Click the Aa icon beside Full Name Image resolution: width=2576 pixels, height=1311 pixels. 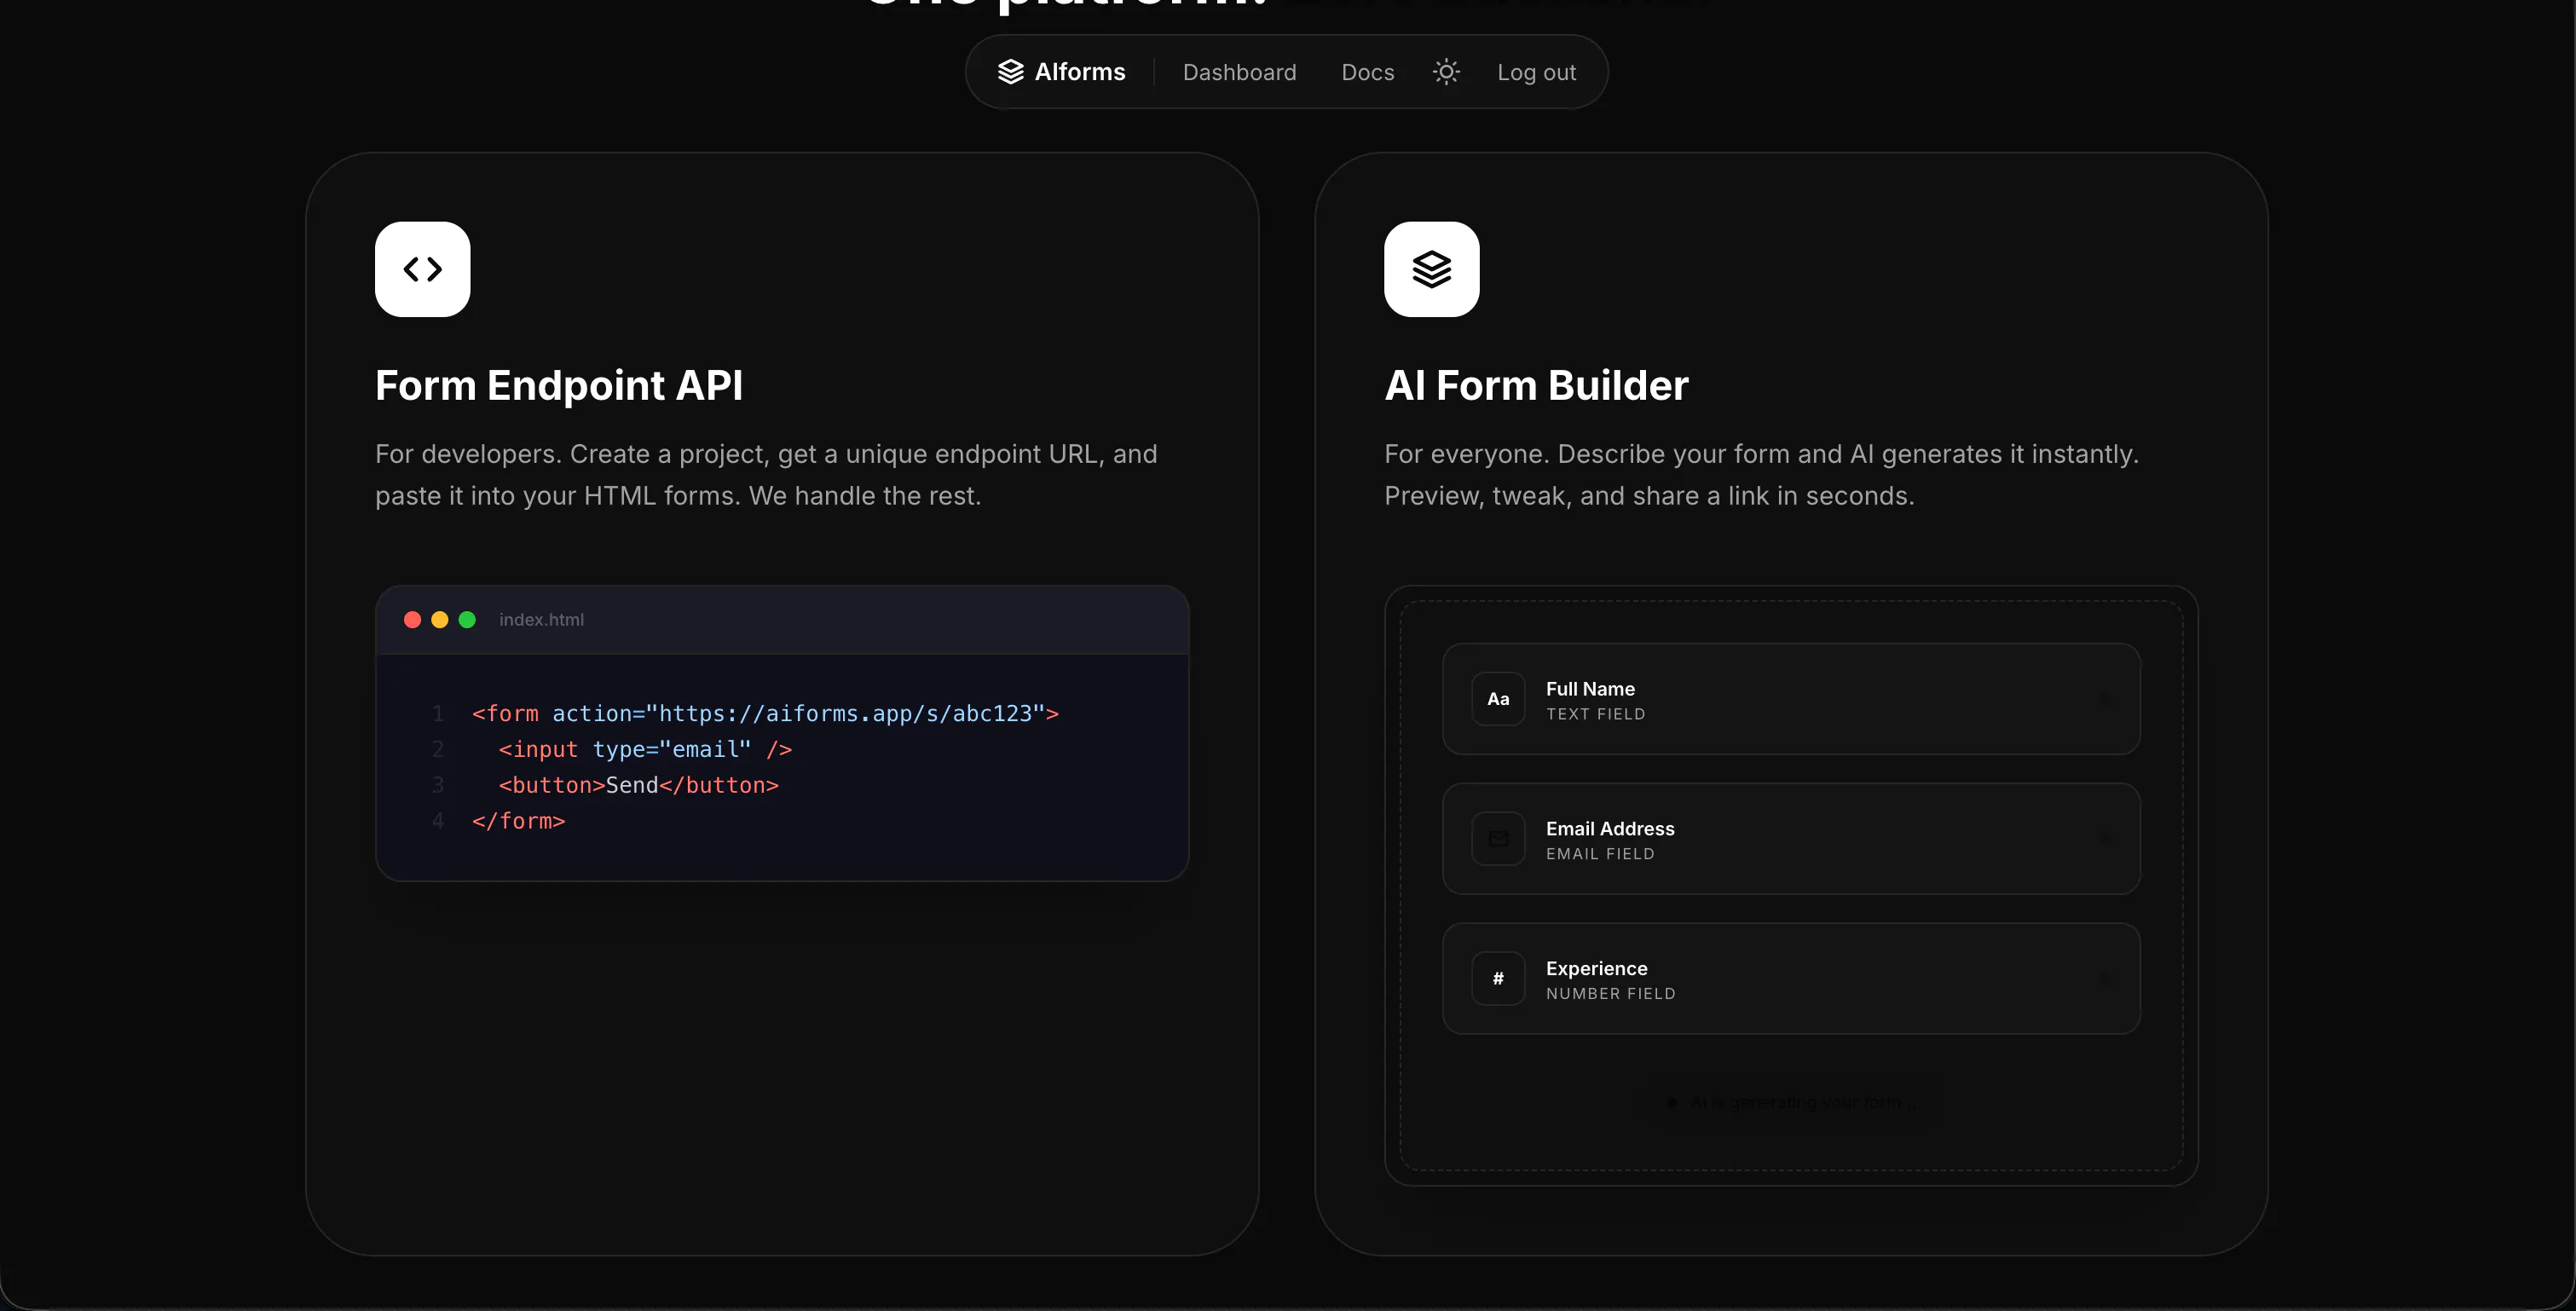tap(1498, 699)
